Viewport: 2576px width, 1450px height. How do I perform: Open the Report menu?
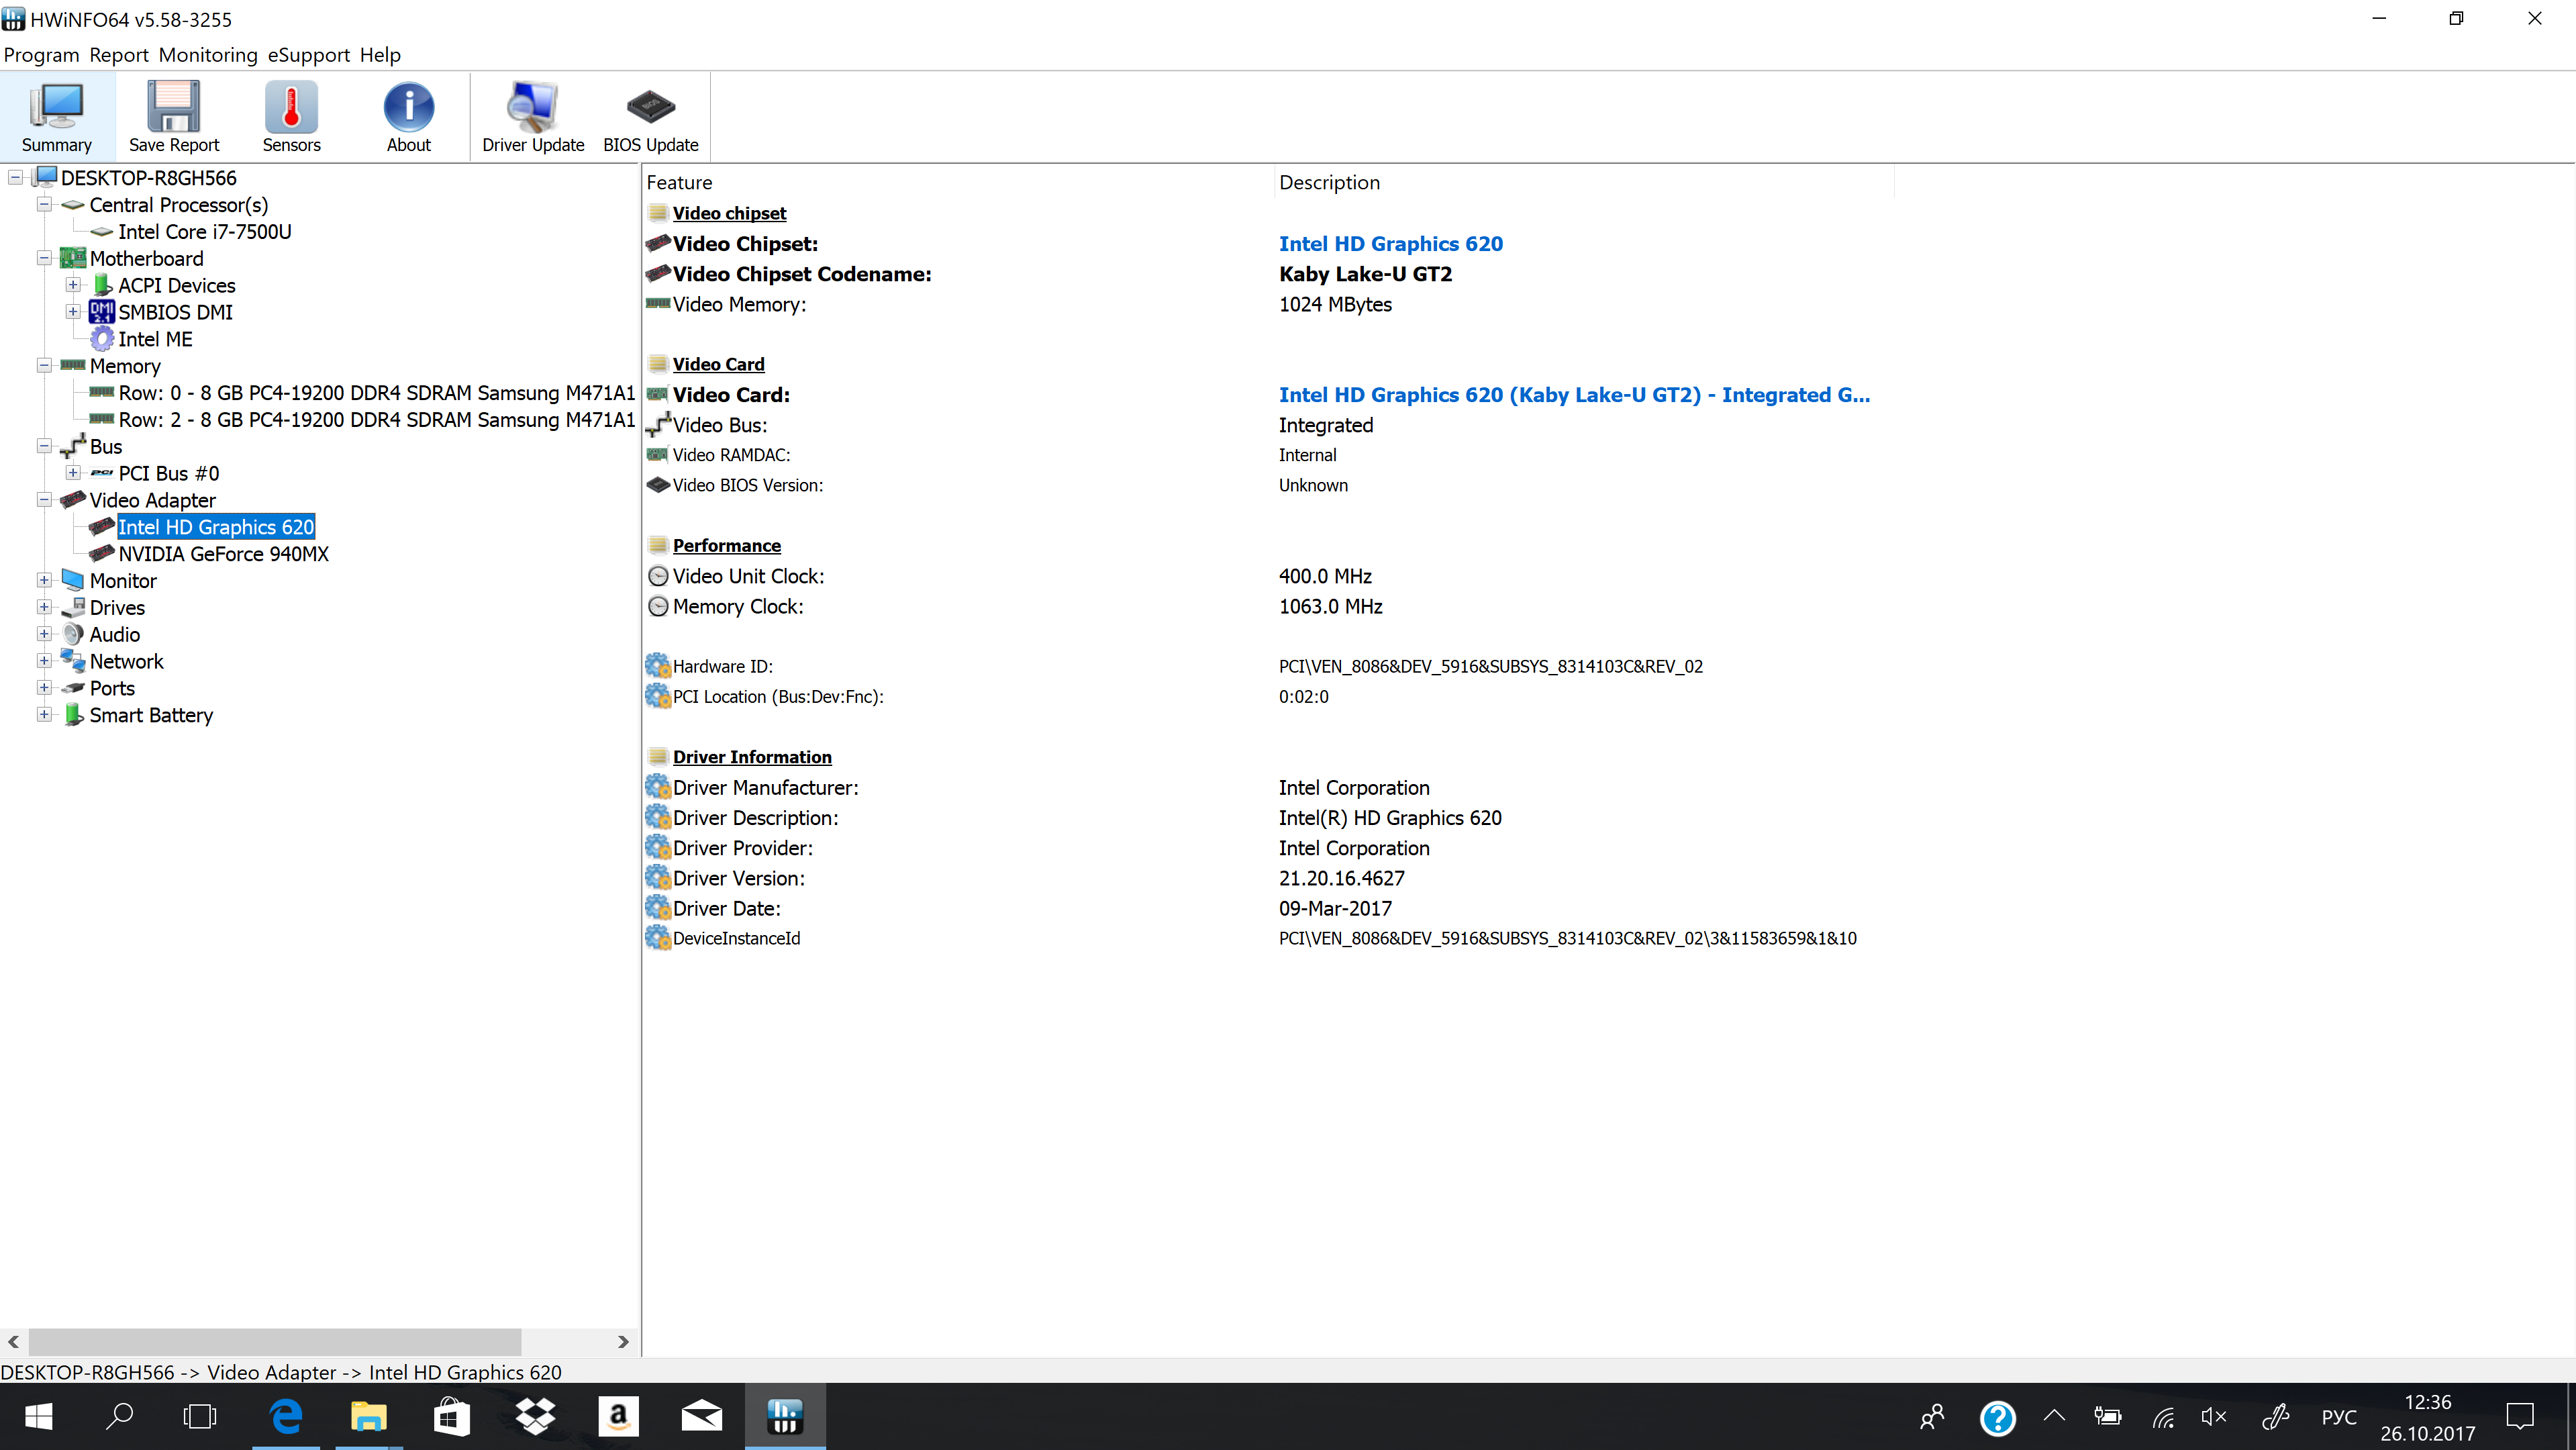[119, 55]
